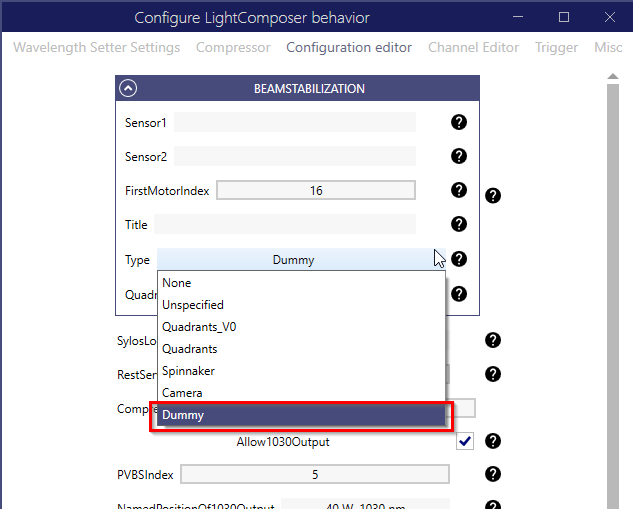This screenshot has width=633, height=509.
Task: Open help for Sensor1 field
Action: (459, 122)
